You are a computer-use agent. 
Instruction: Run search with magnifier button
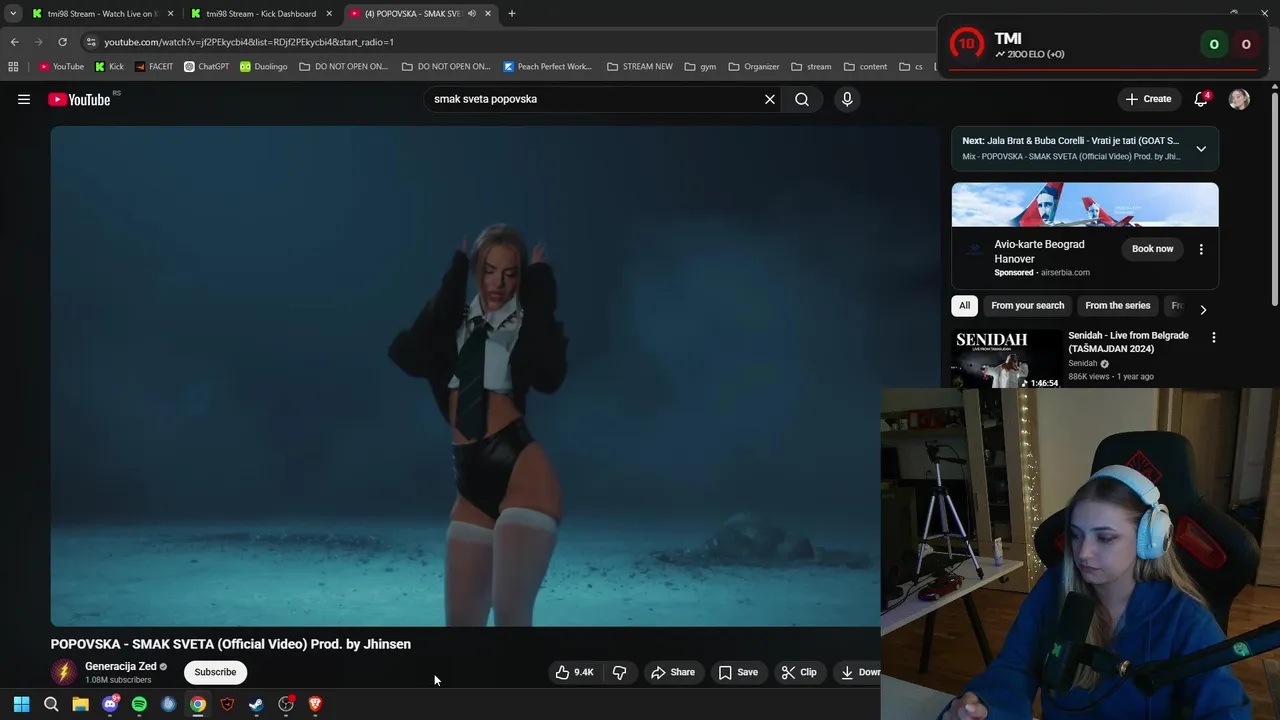pos(802,99)
